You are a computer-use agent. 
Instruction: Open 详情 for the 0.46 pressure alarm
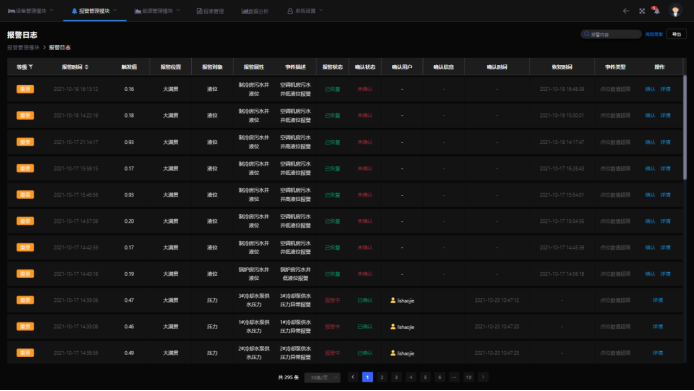tap(658, 326)
